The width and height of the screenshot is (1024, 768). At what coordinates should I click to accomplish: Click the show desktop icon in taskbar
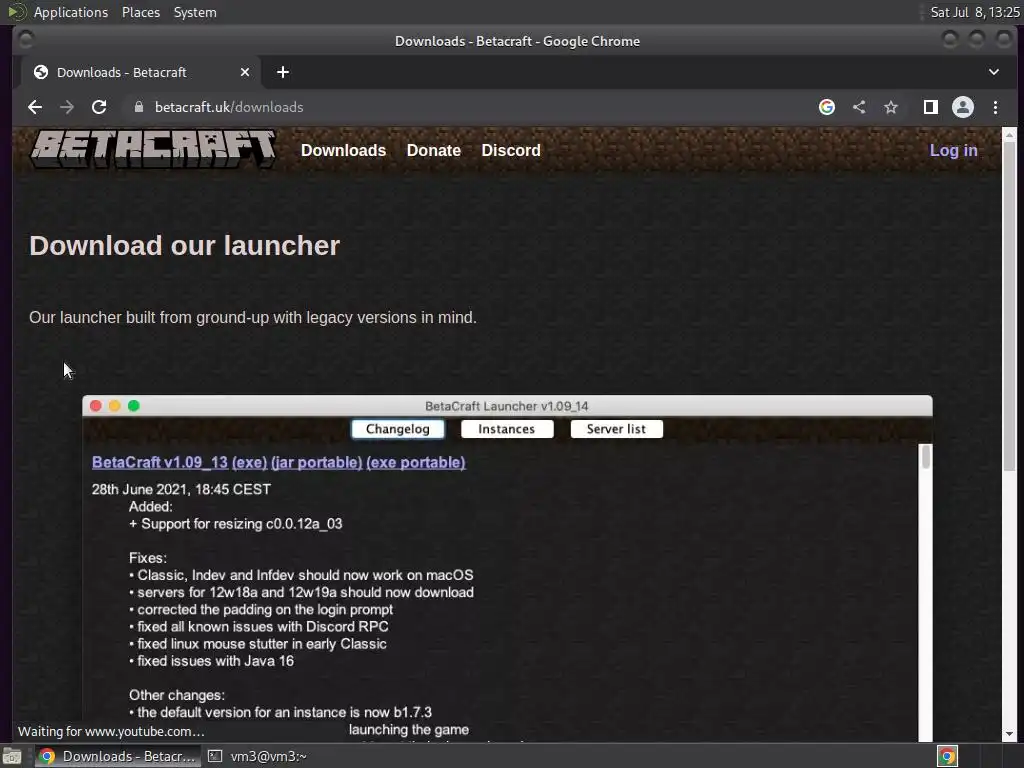point(12,756)
